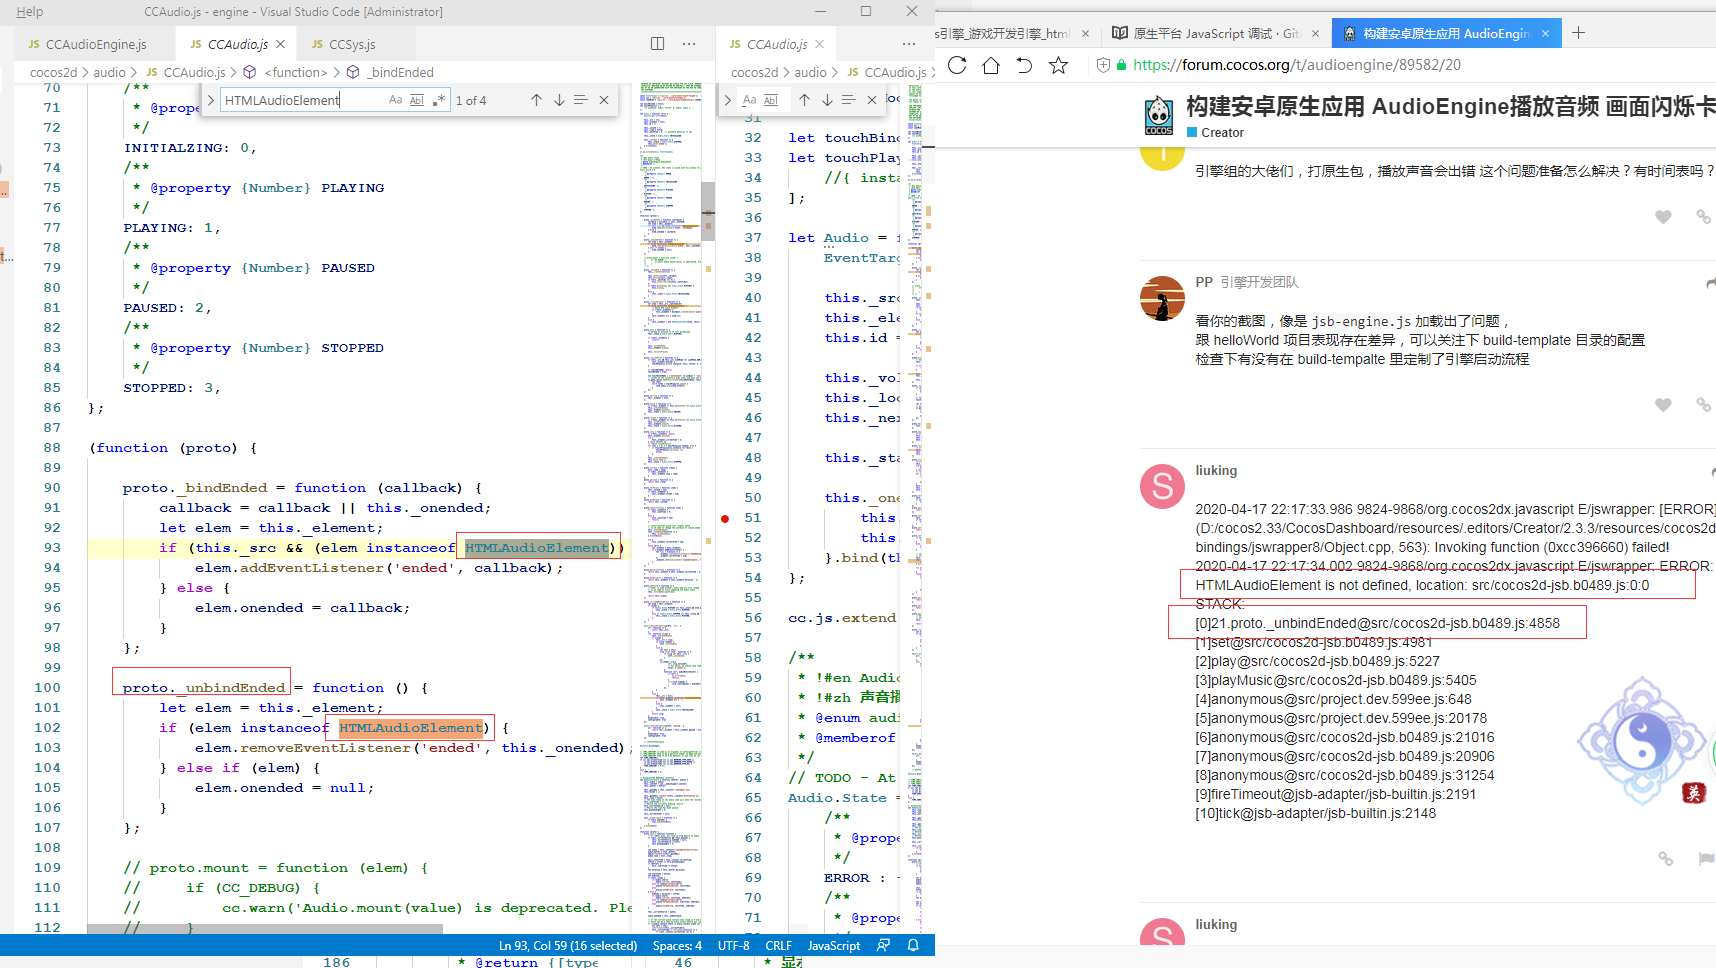Image resolution: width=1716 pixels, height=968 pixels.
Task: Open audio breadcrumb in left editor
Action: click(x=109, y=72)
